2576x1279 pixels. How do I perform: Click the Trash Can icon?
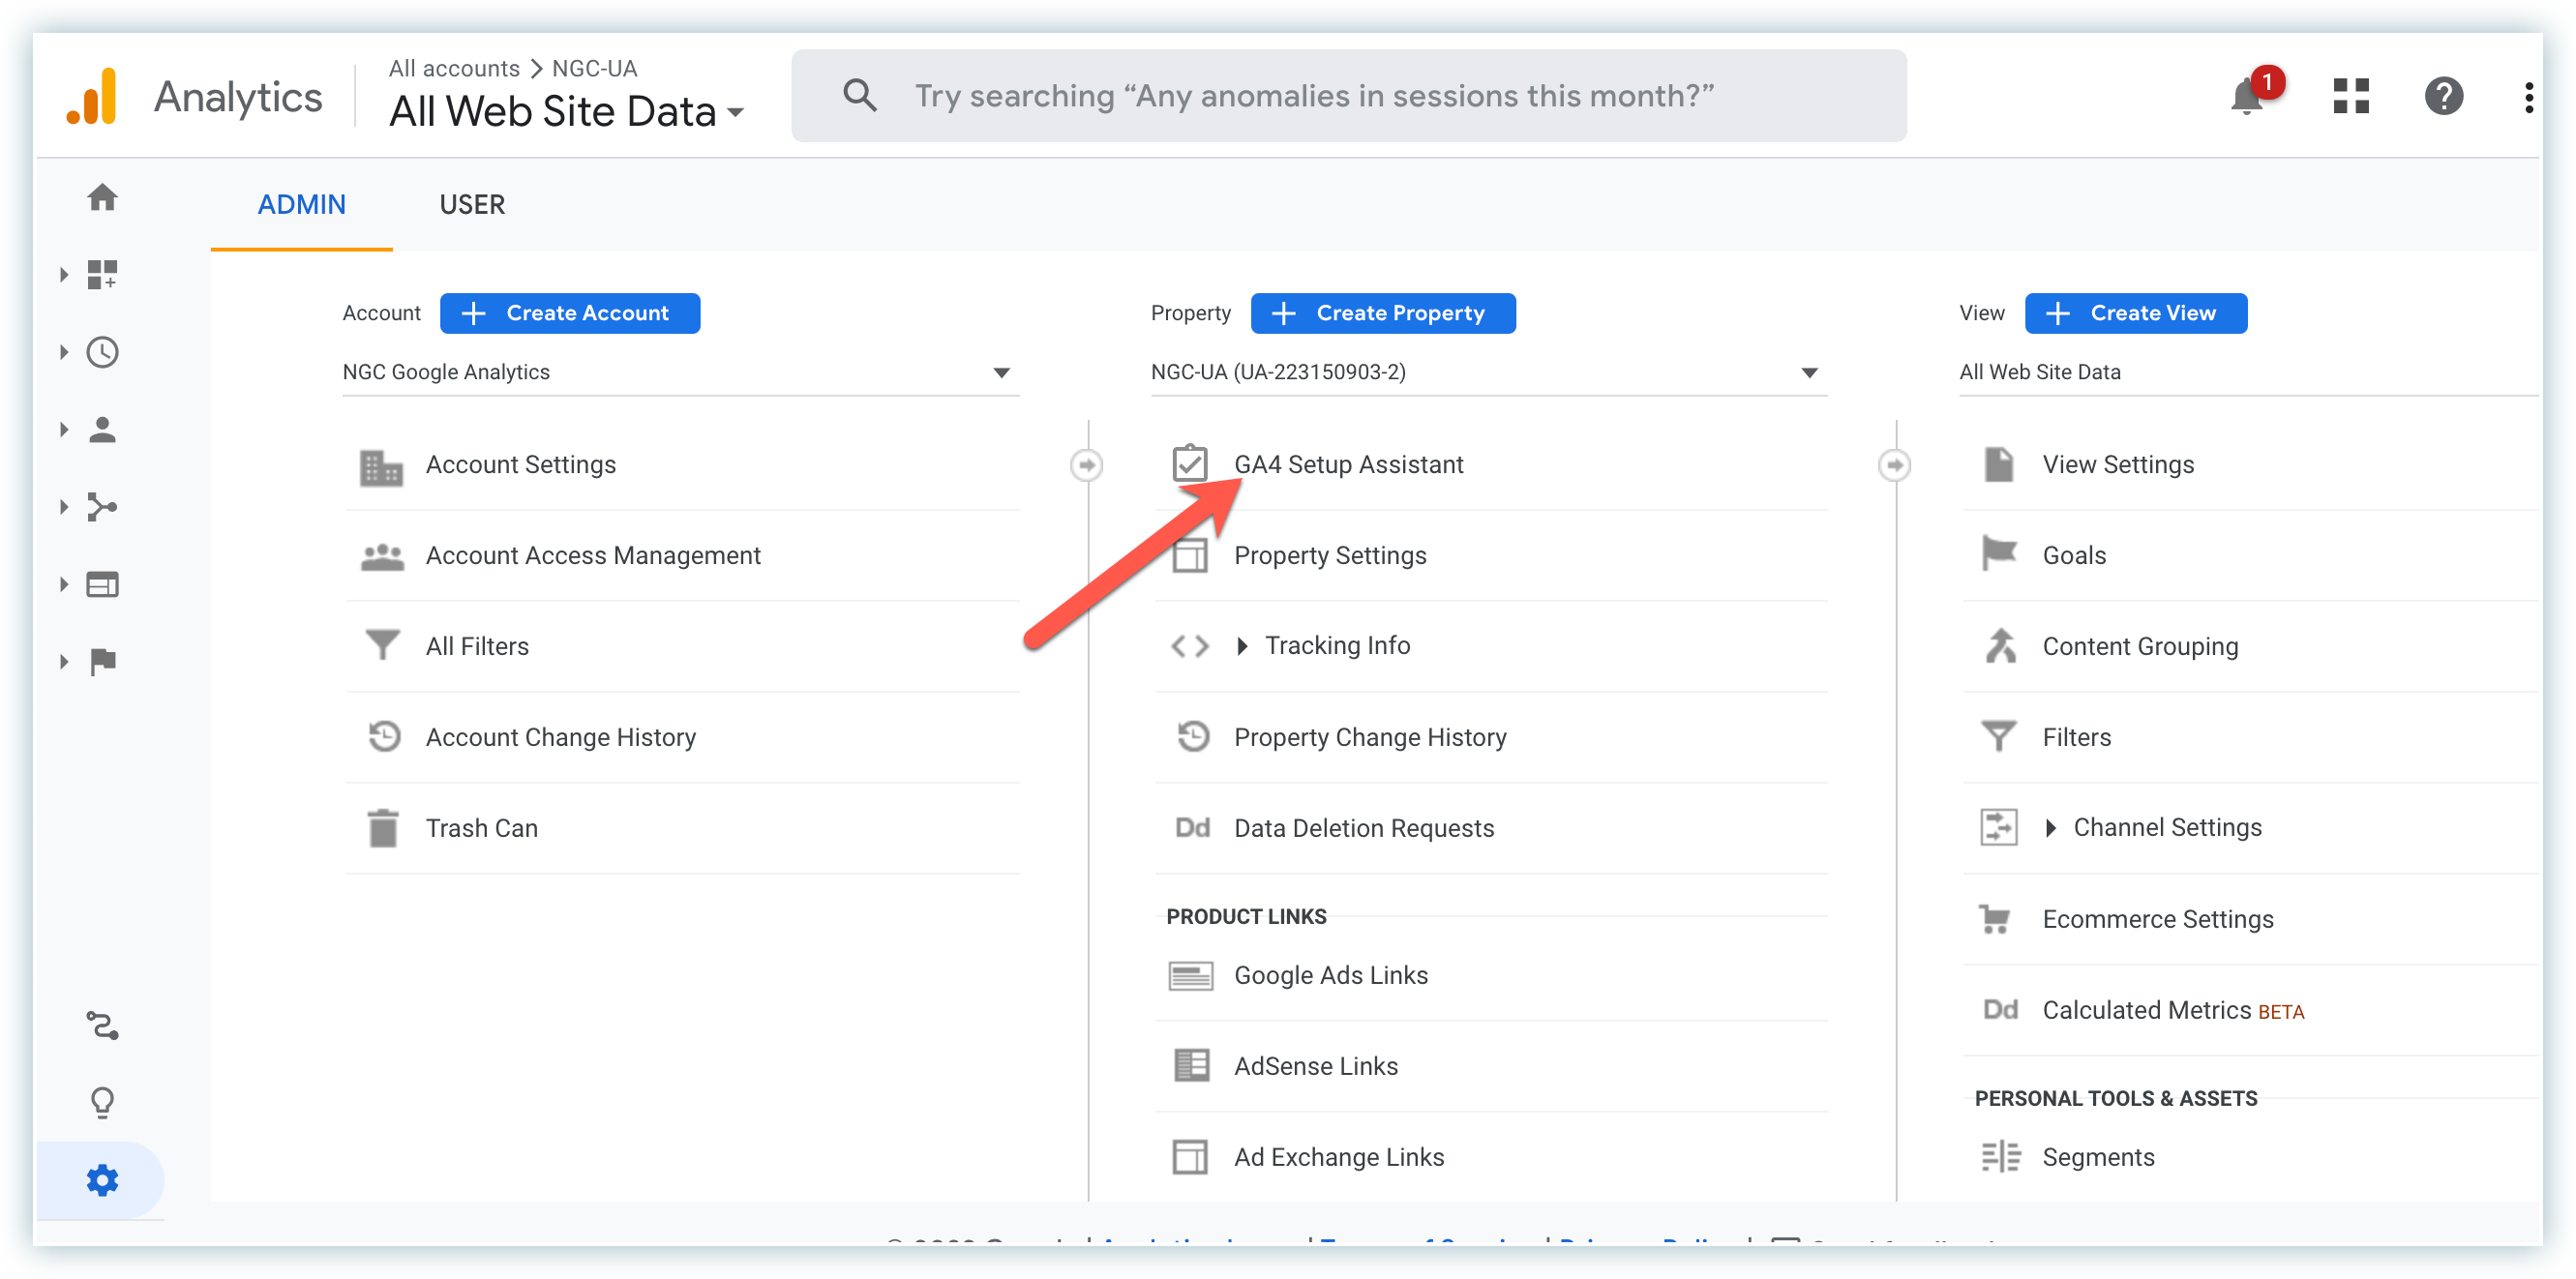click(382, 828)
